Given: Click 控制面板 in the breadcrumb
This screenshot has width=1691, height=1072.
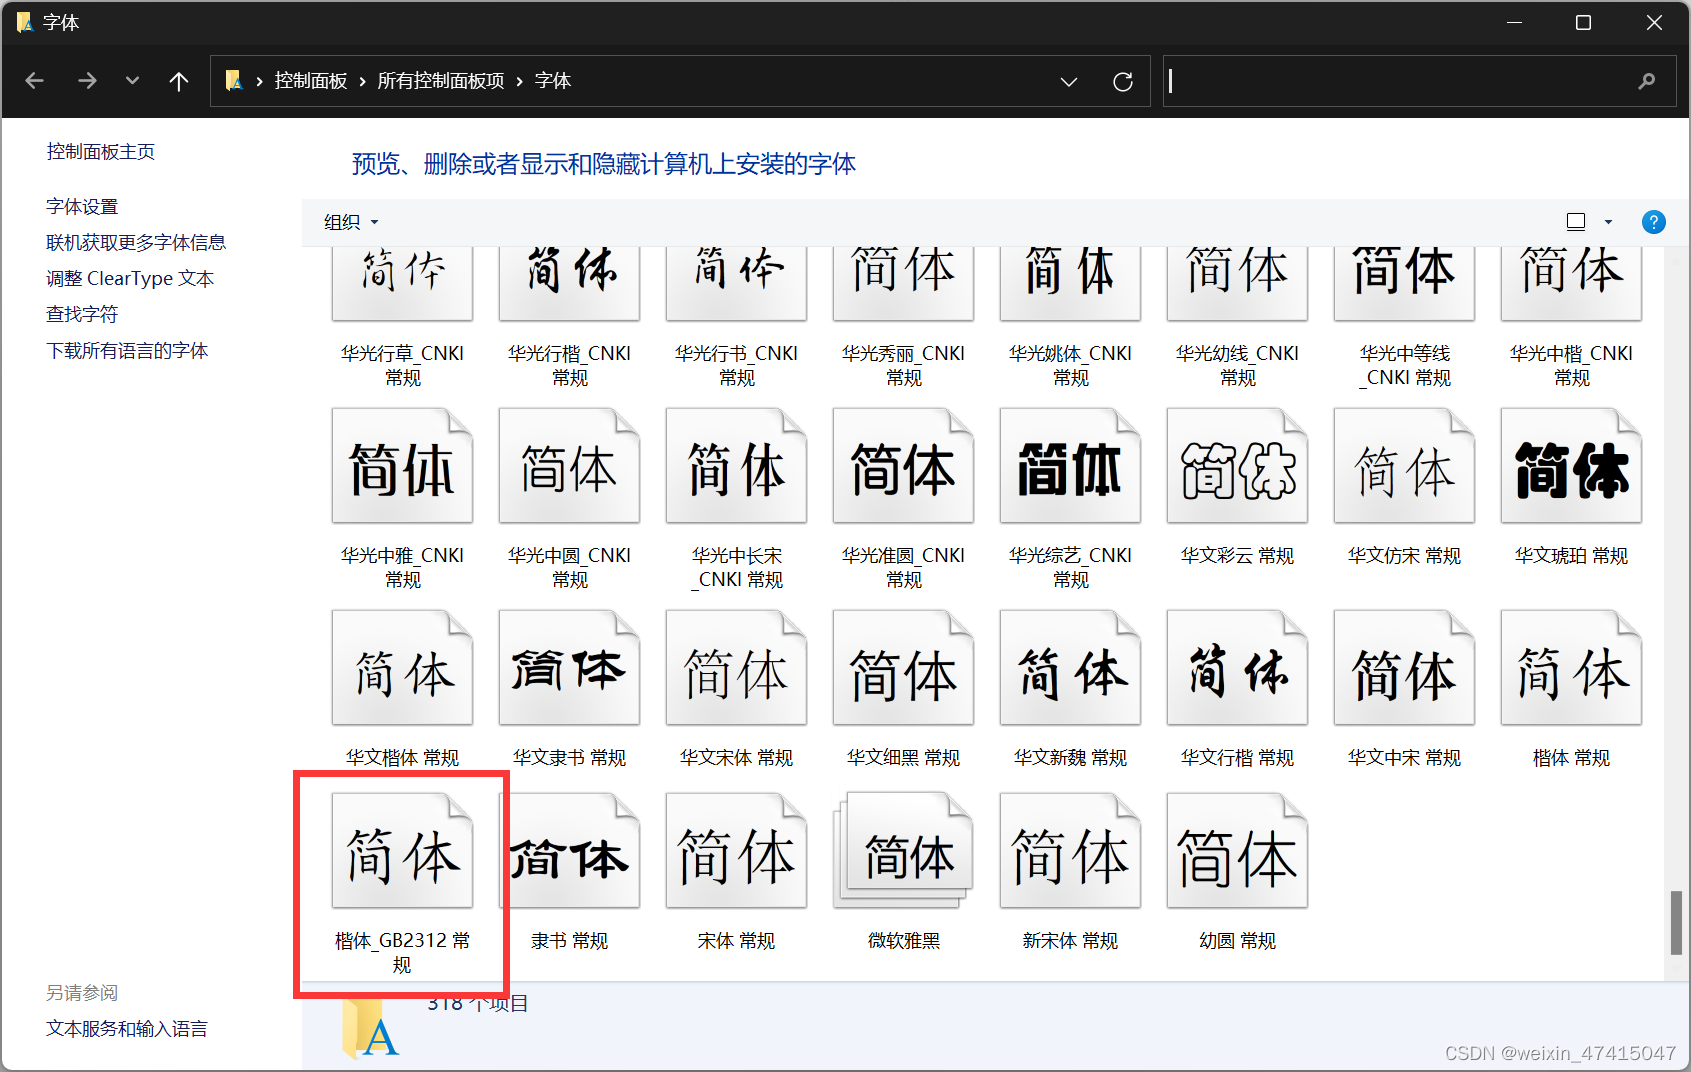Looking at the screenshot, I should point(311,81).
